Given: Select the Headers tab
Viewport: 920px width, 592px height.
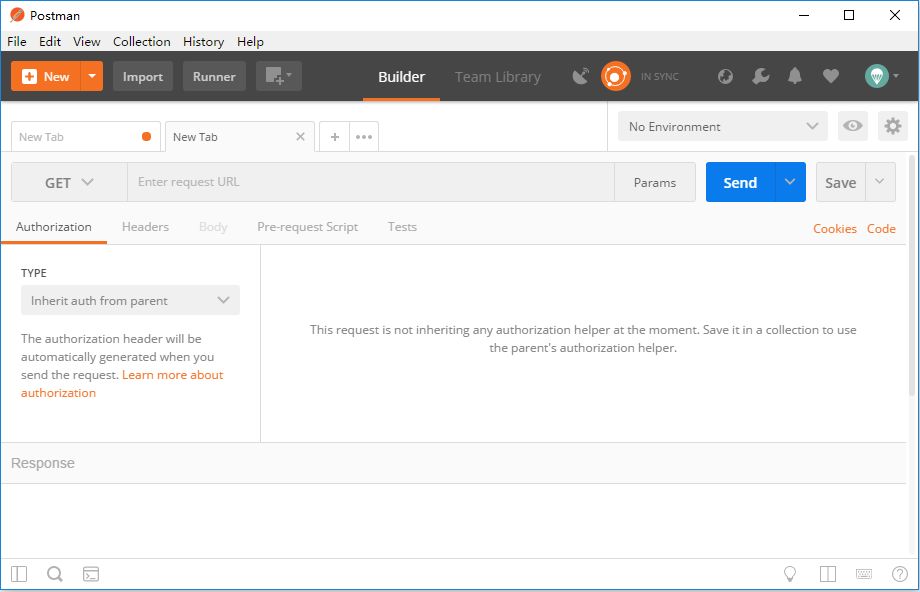Looking at the screenshot, I should [145, 227].
